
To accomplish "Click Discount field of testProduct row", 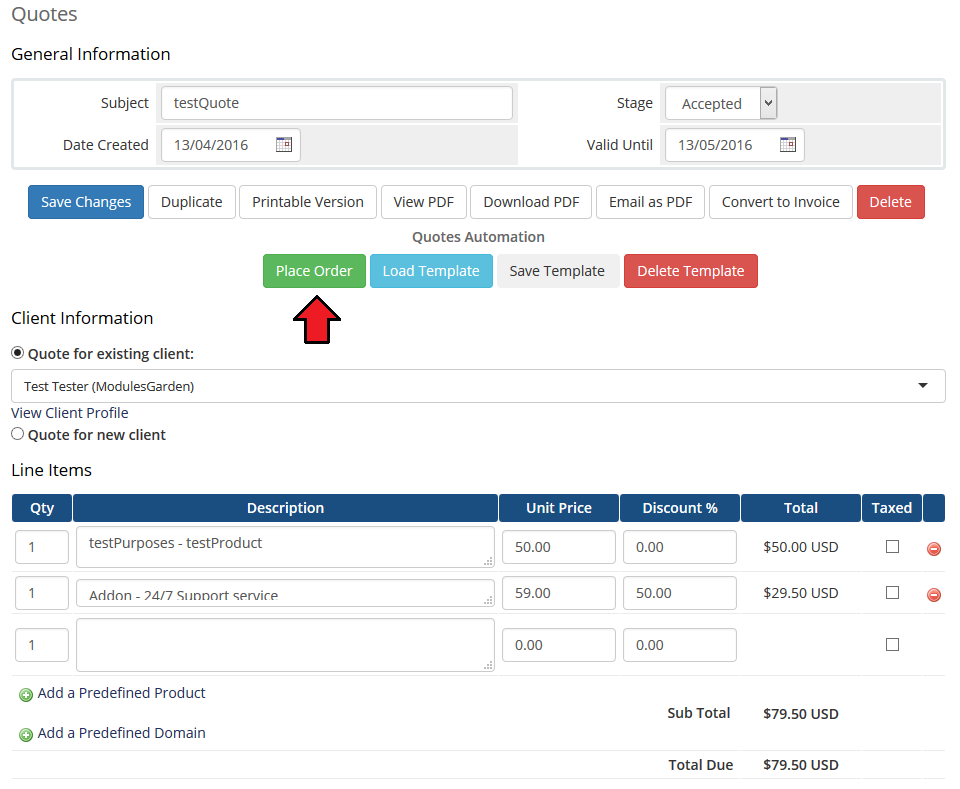I will (x=680, y=547).
